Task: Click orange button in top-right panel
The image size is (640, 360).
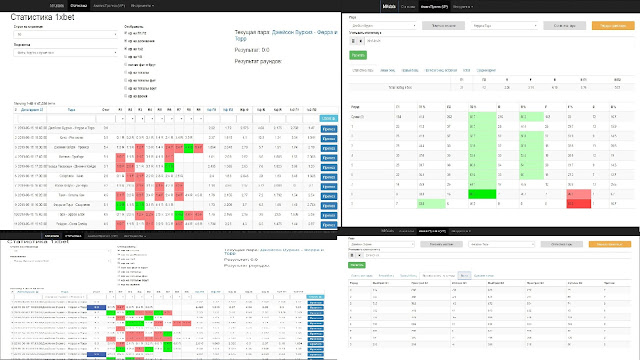Action: point(613,26)
